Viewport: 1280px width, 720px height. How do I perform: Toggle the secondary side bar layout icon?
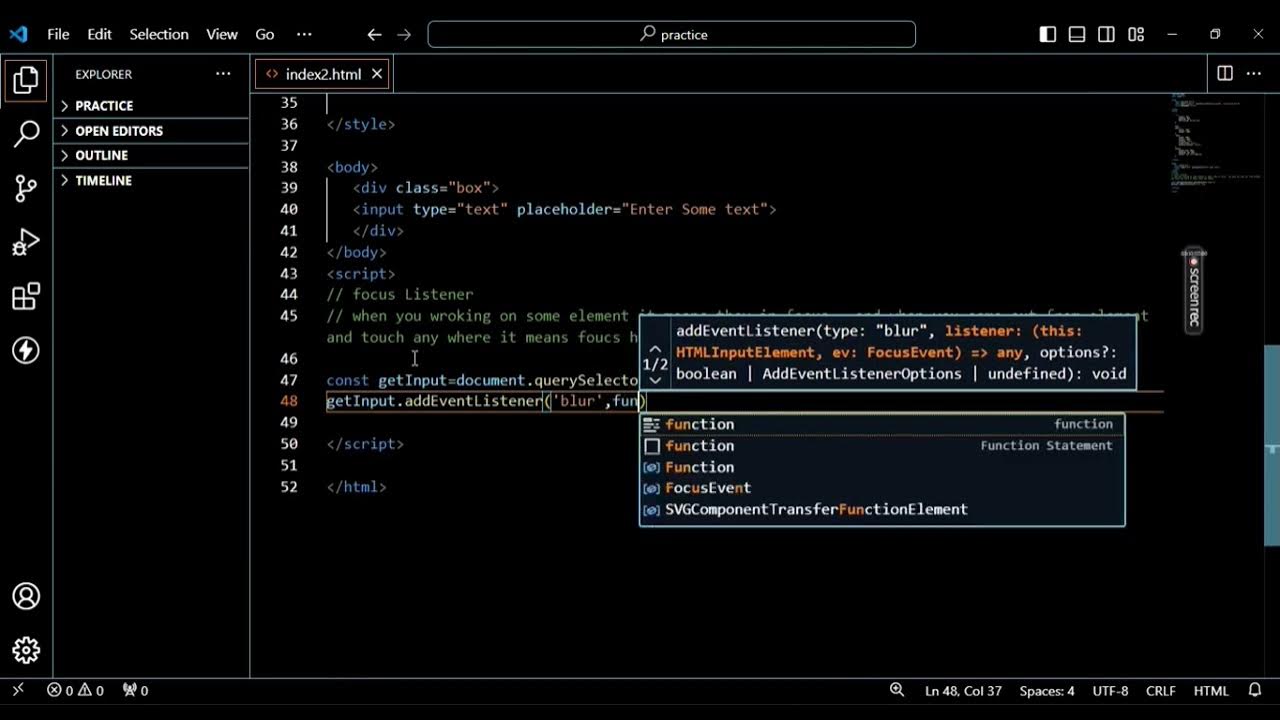tap(1106, 34)
